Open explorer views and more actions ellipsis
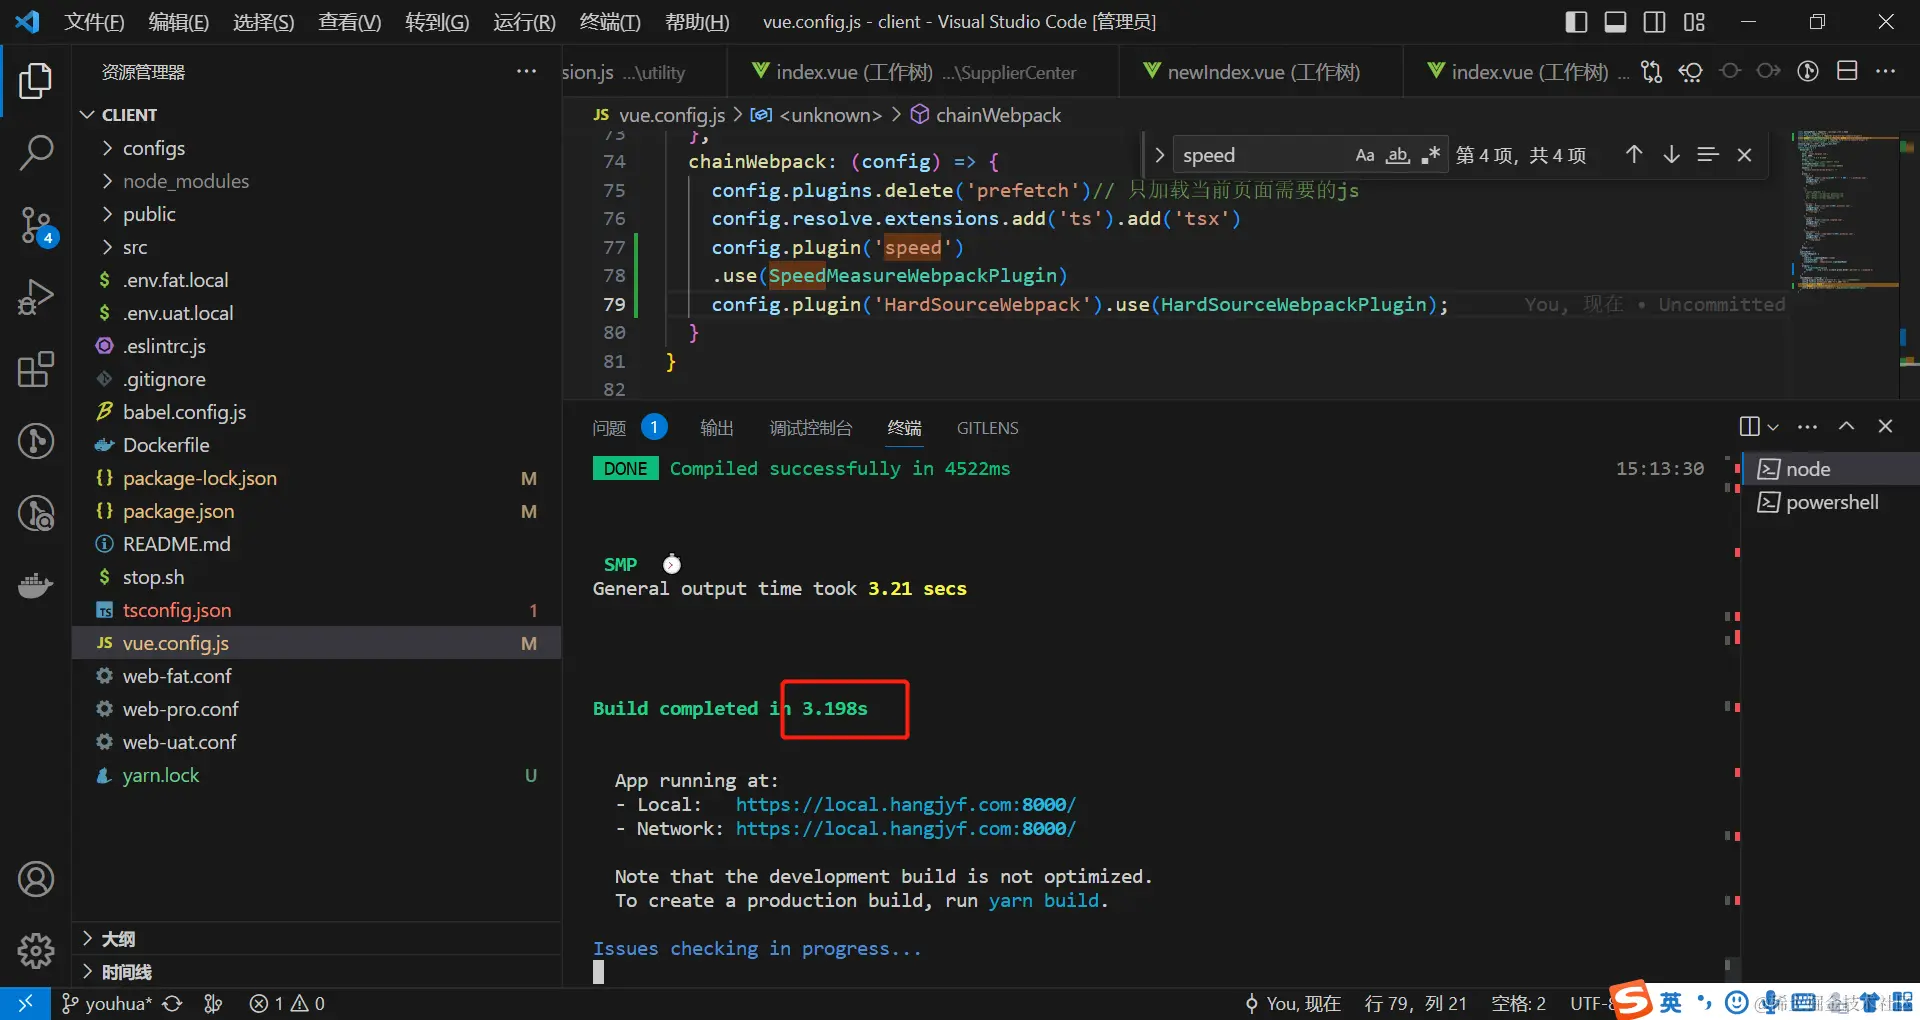 tap(527, 71)
